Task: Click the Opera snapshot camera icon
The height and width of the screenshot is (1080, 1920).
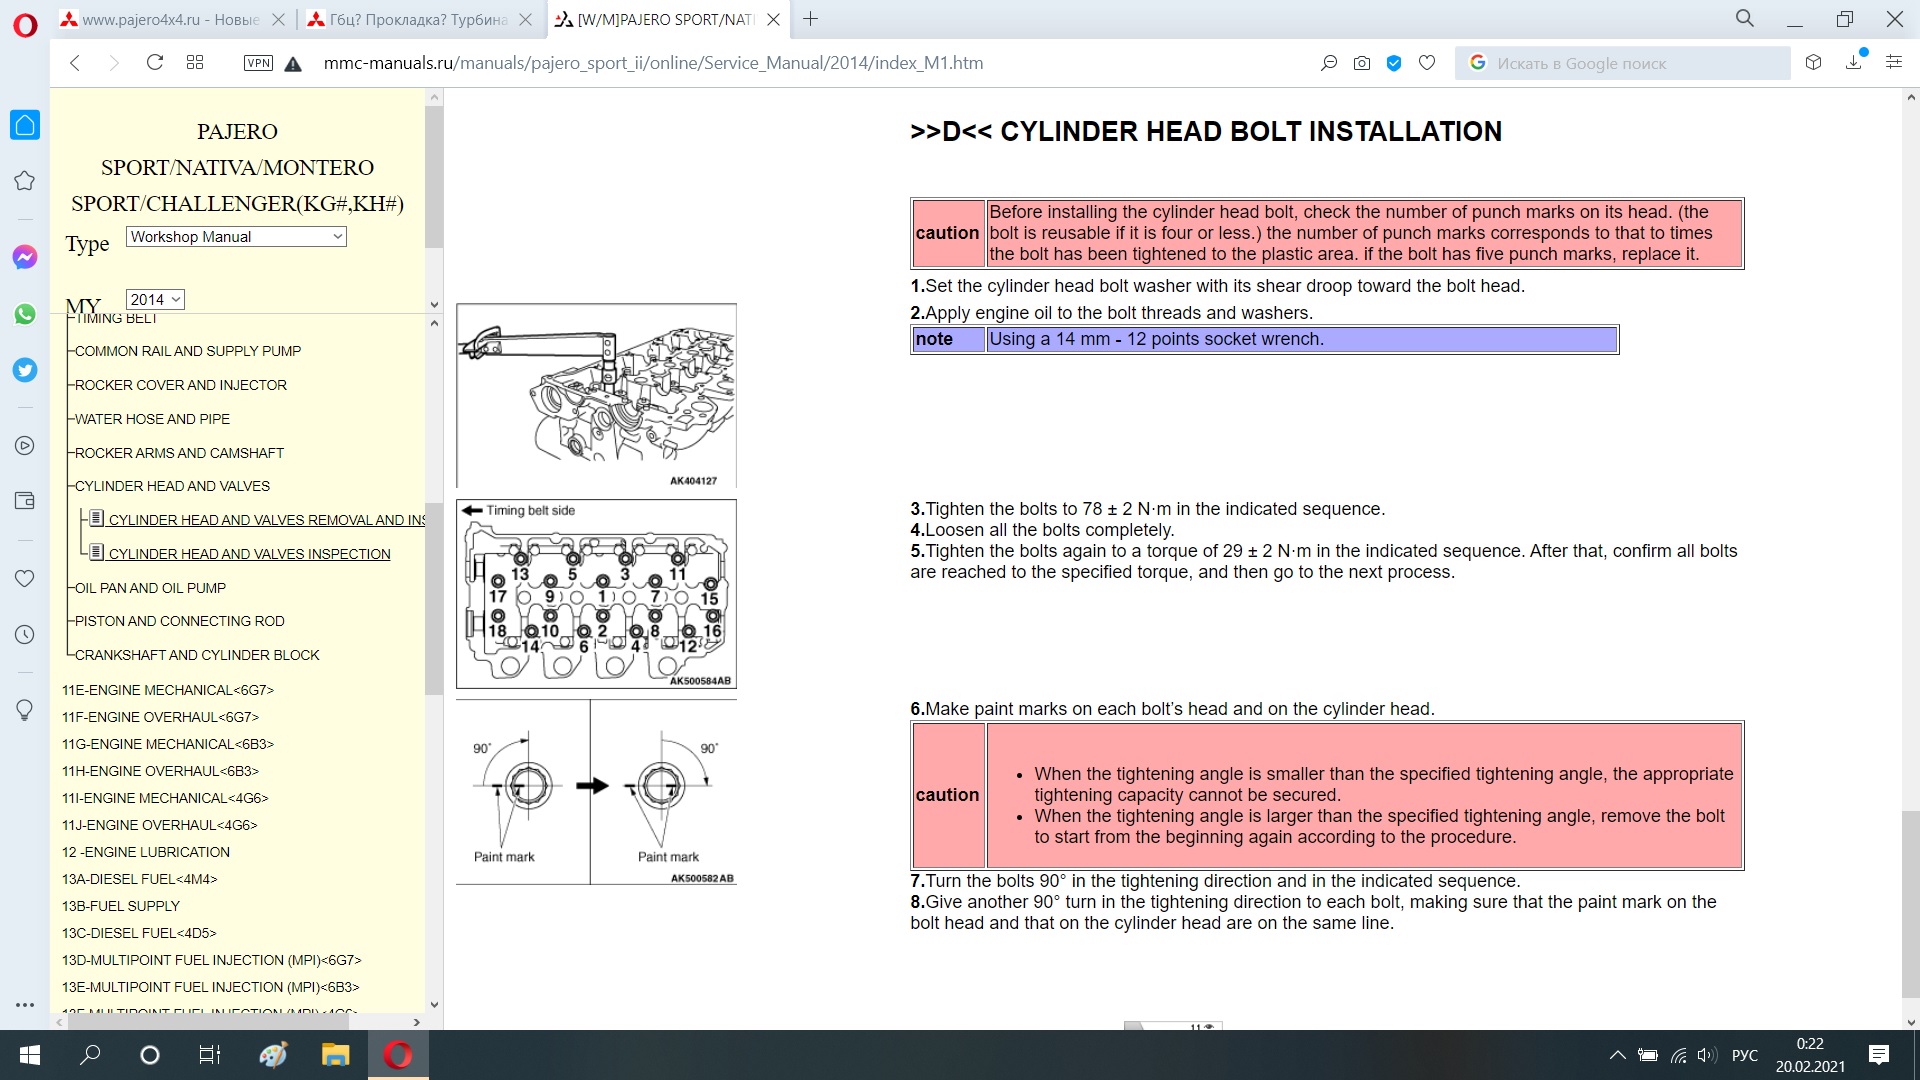Action: pyautogui.click(x=1361, y=63)
